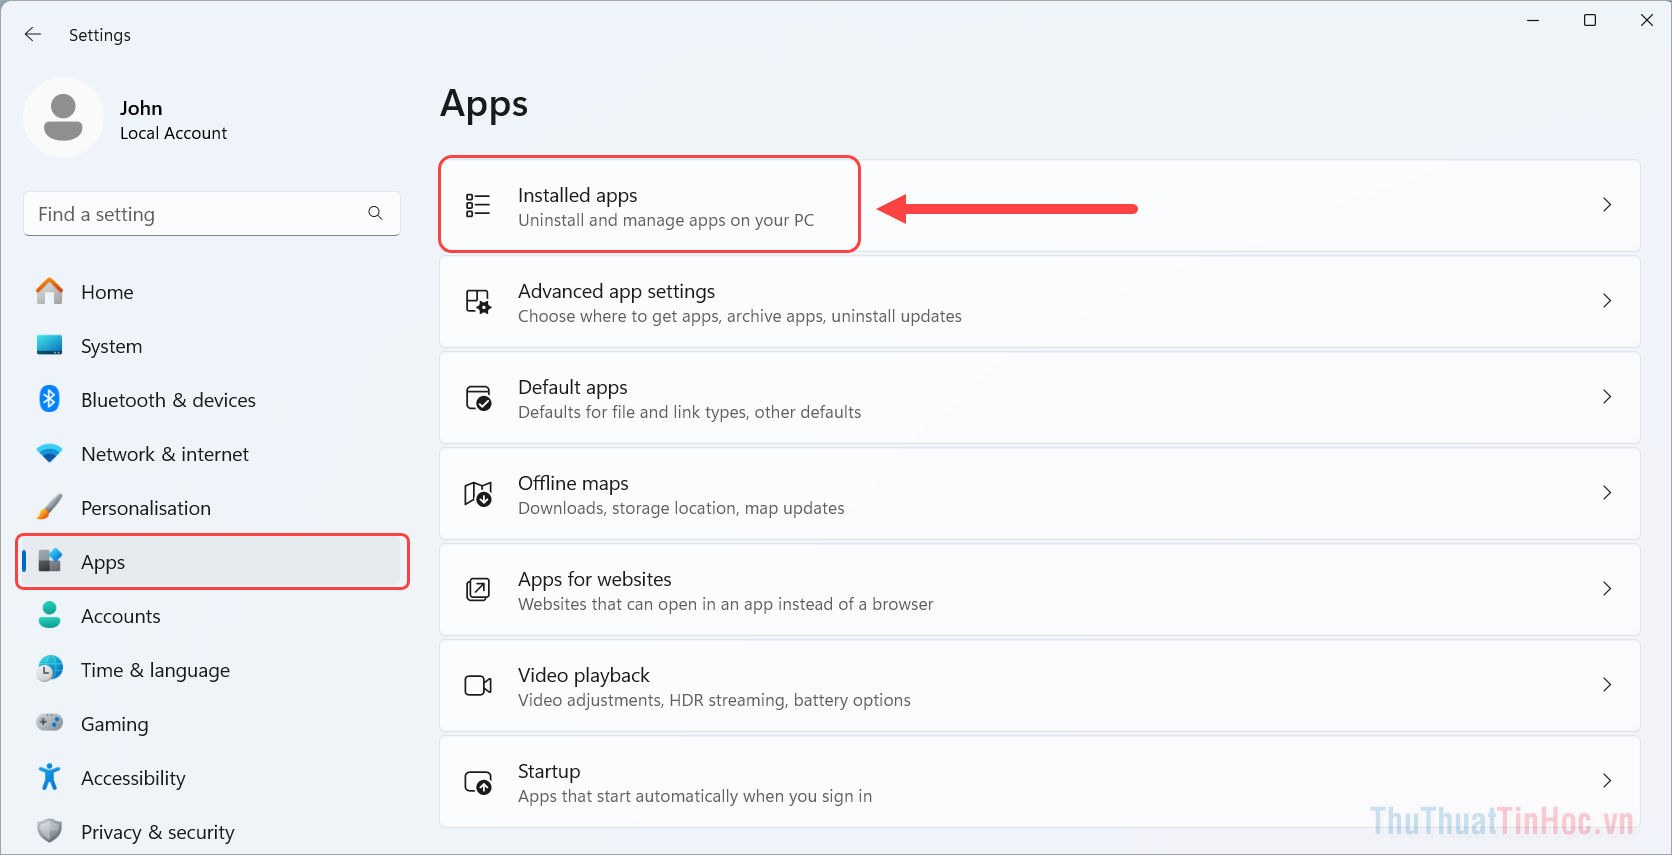Click the Find a setting search box
Image resolution: width=1672 pixels, height=855 pixels.
[x=212, y=213]
